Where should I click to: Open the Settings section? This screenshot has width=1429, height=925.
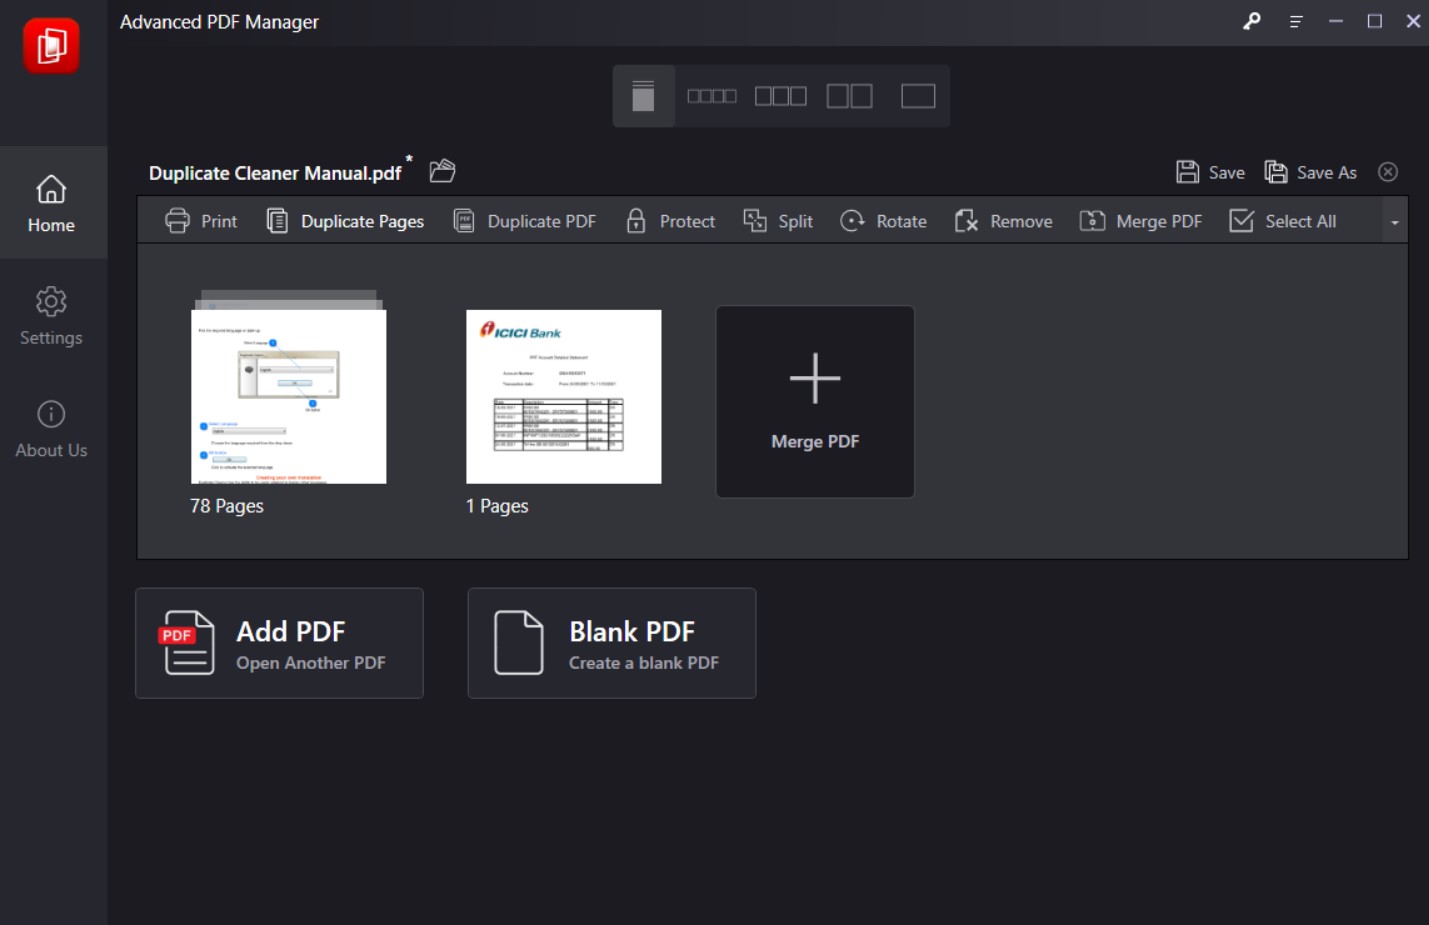(x=50, y=316)
